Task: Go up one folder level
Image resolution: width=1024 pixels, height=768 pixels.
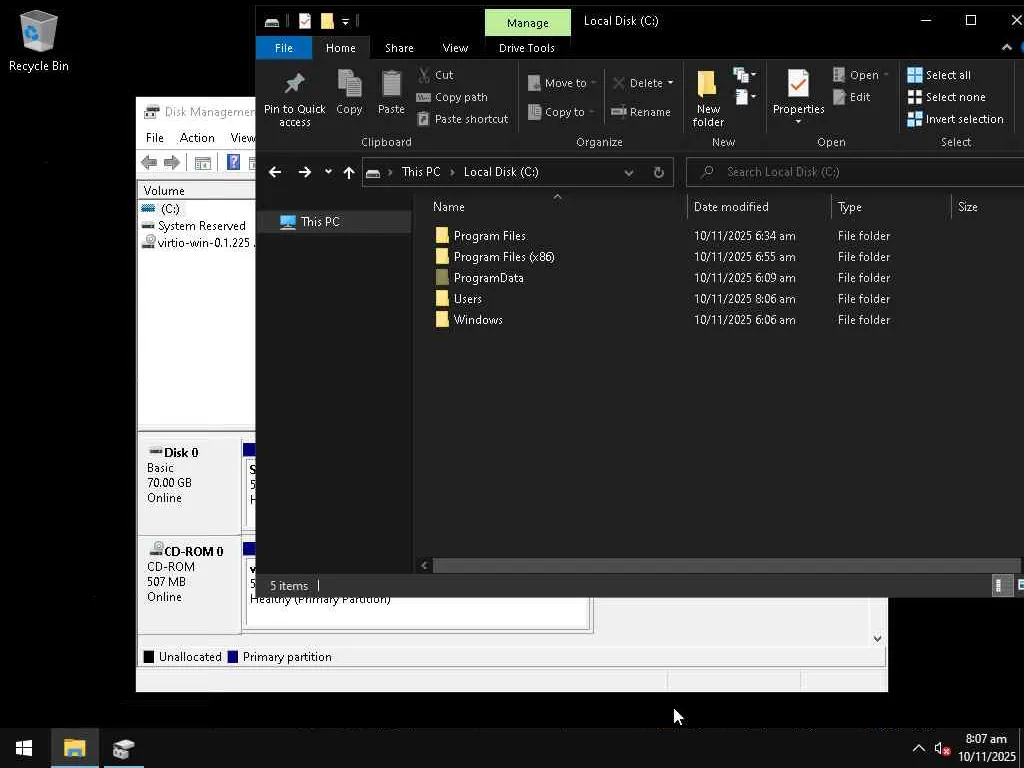Action: point(349,172)
